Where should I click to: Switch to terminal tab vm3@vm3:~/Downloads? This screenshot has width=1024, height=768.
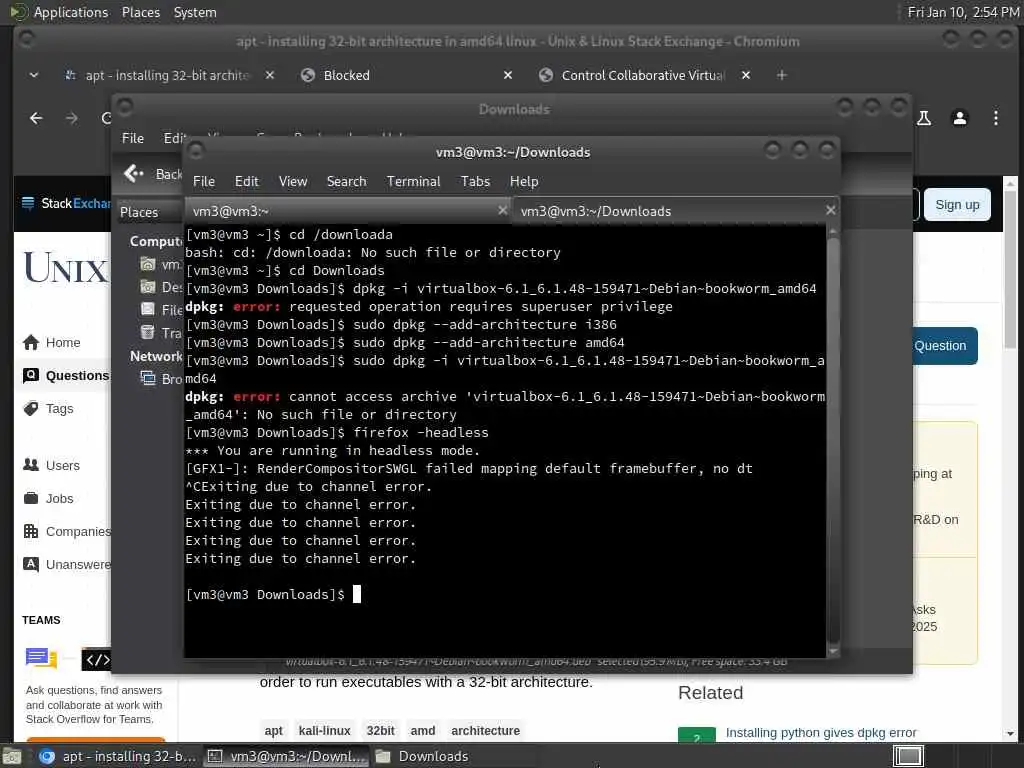676,211
